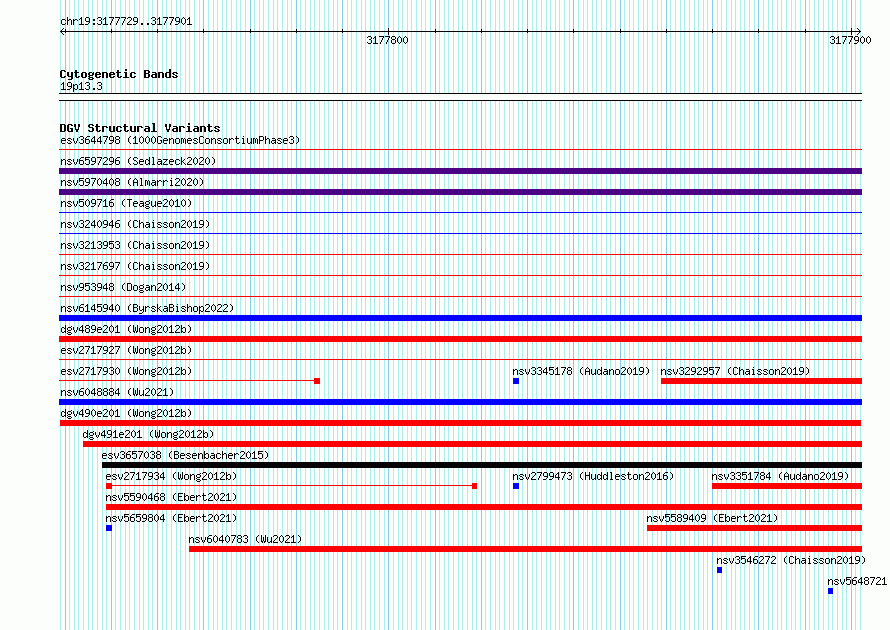Image resolution: width=890 pixels, height=630 pixels.
Task: Open the nsv6597296 (Sedlazeck2020) label
Action: click(138, 161)
